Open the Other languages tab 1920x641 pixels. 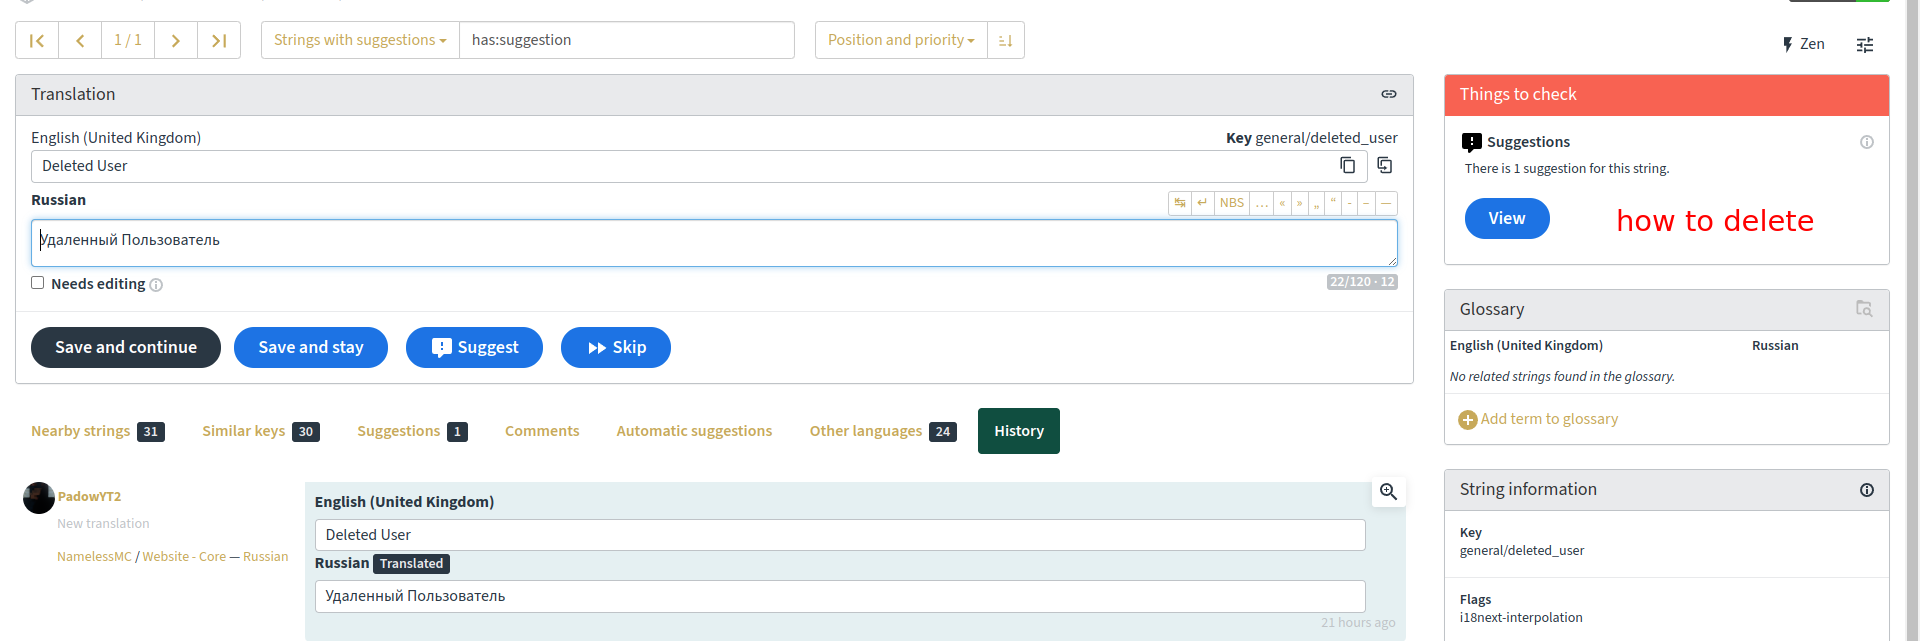pyautogui.click(x=866, y=431)
